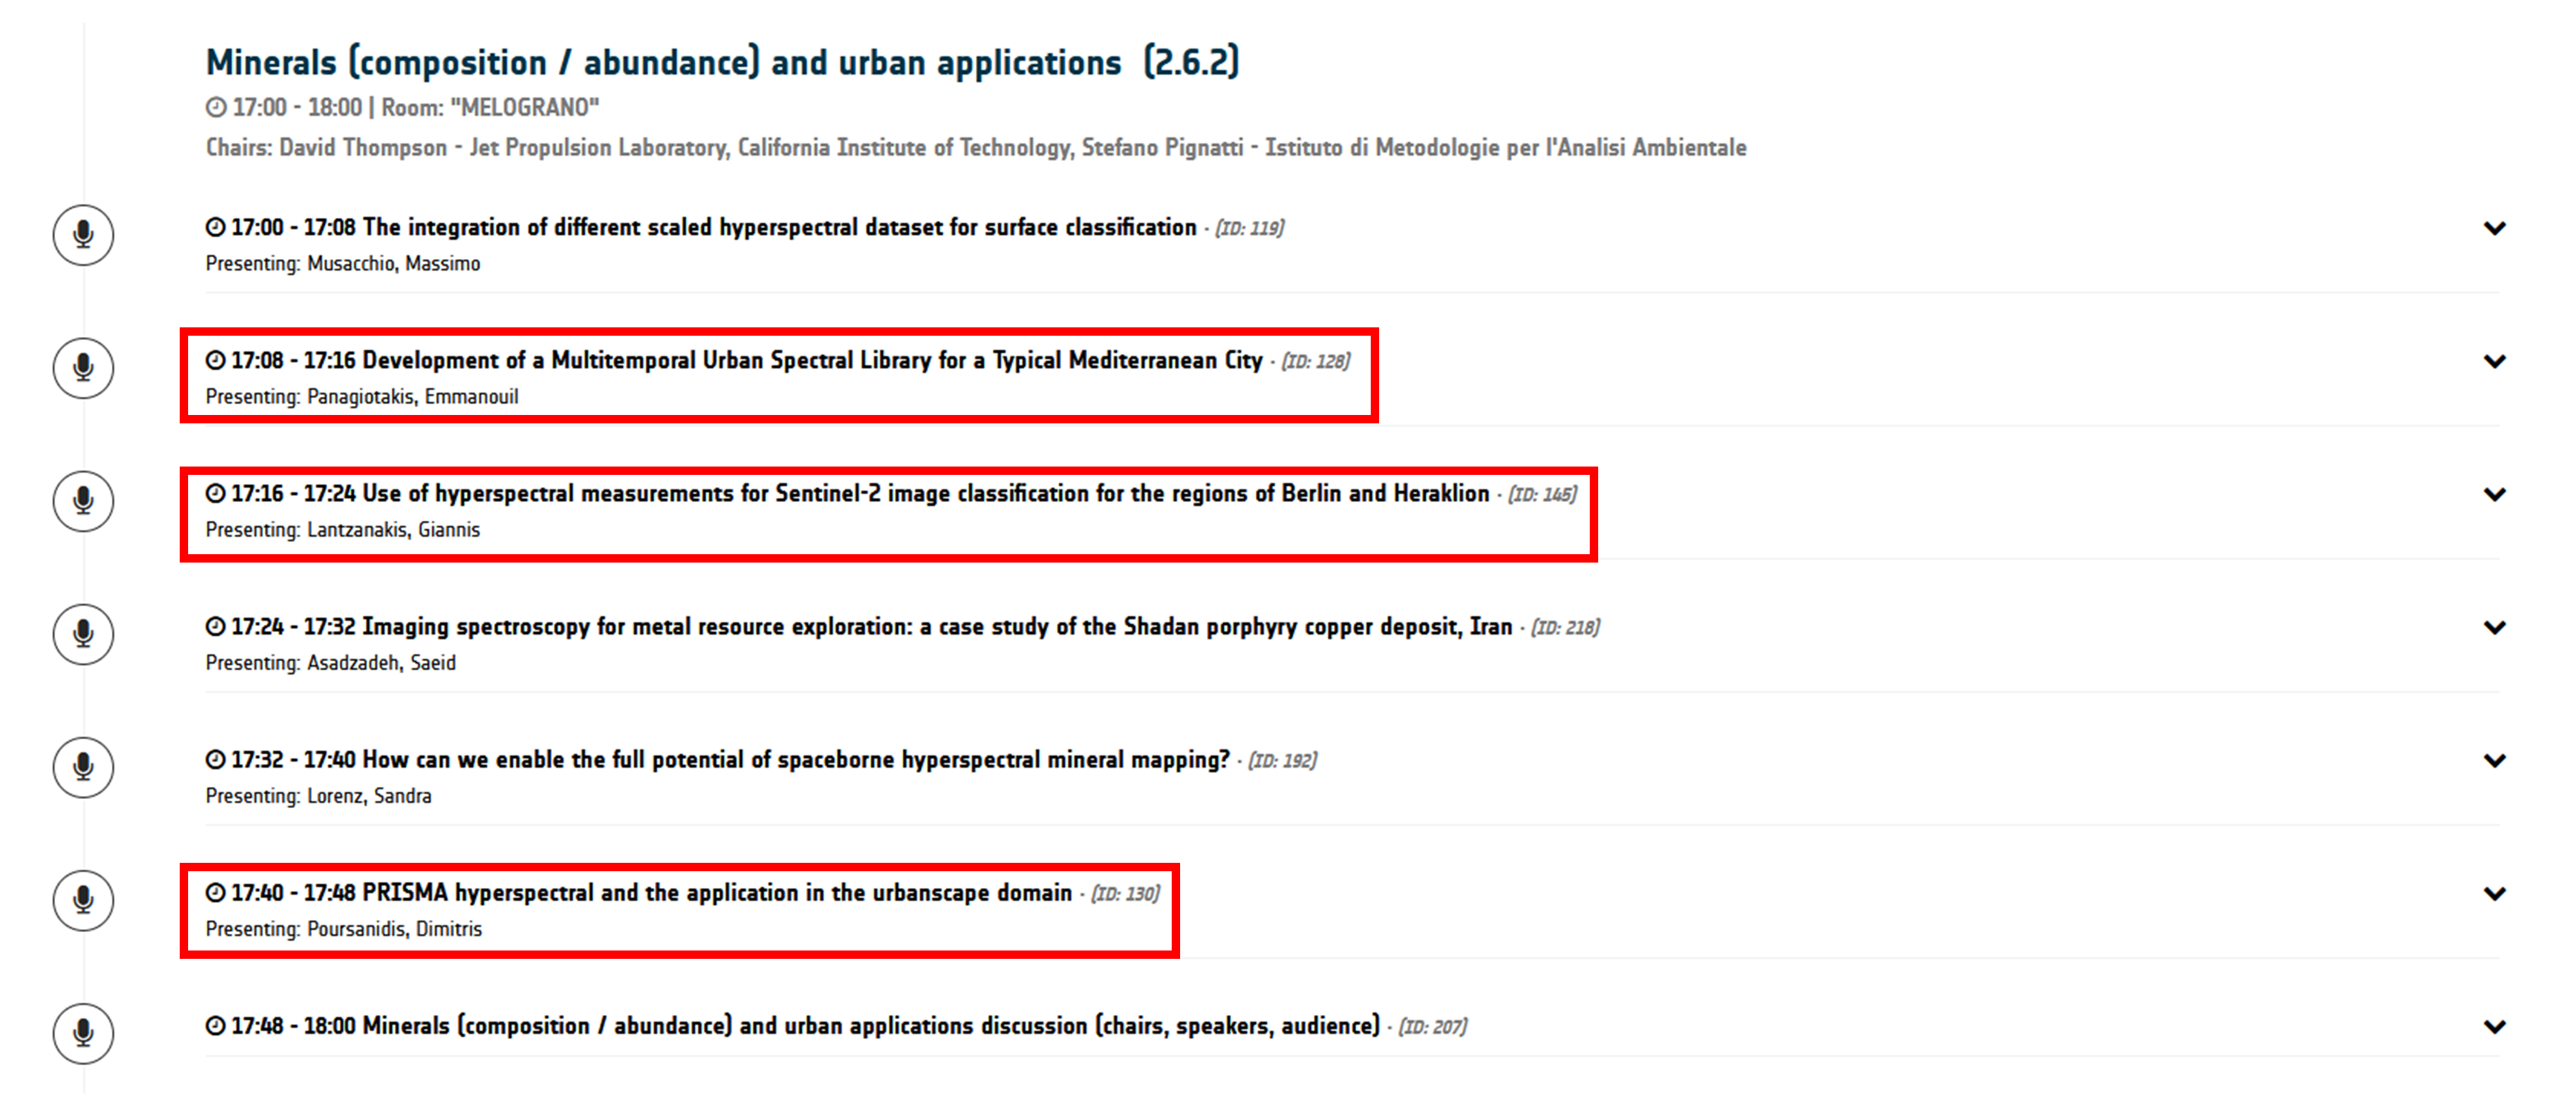Click microphone icon beside Panagiotakis presentation

coord(83,368)
